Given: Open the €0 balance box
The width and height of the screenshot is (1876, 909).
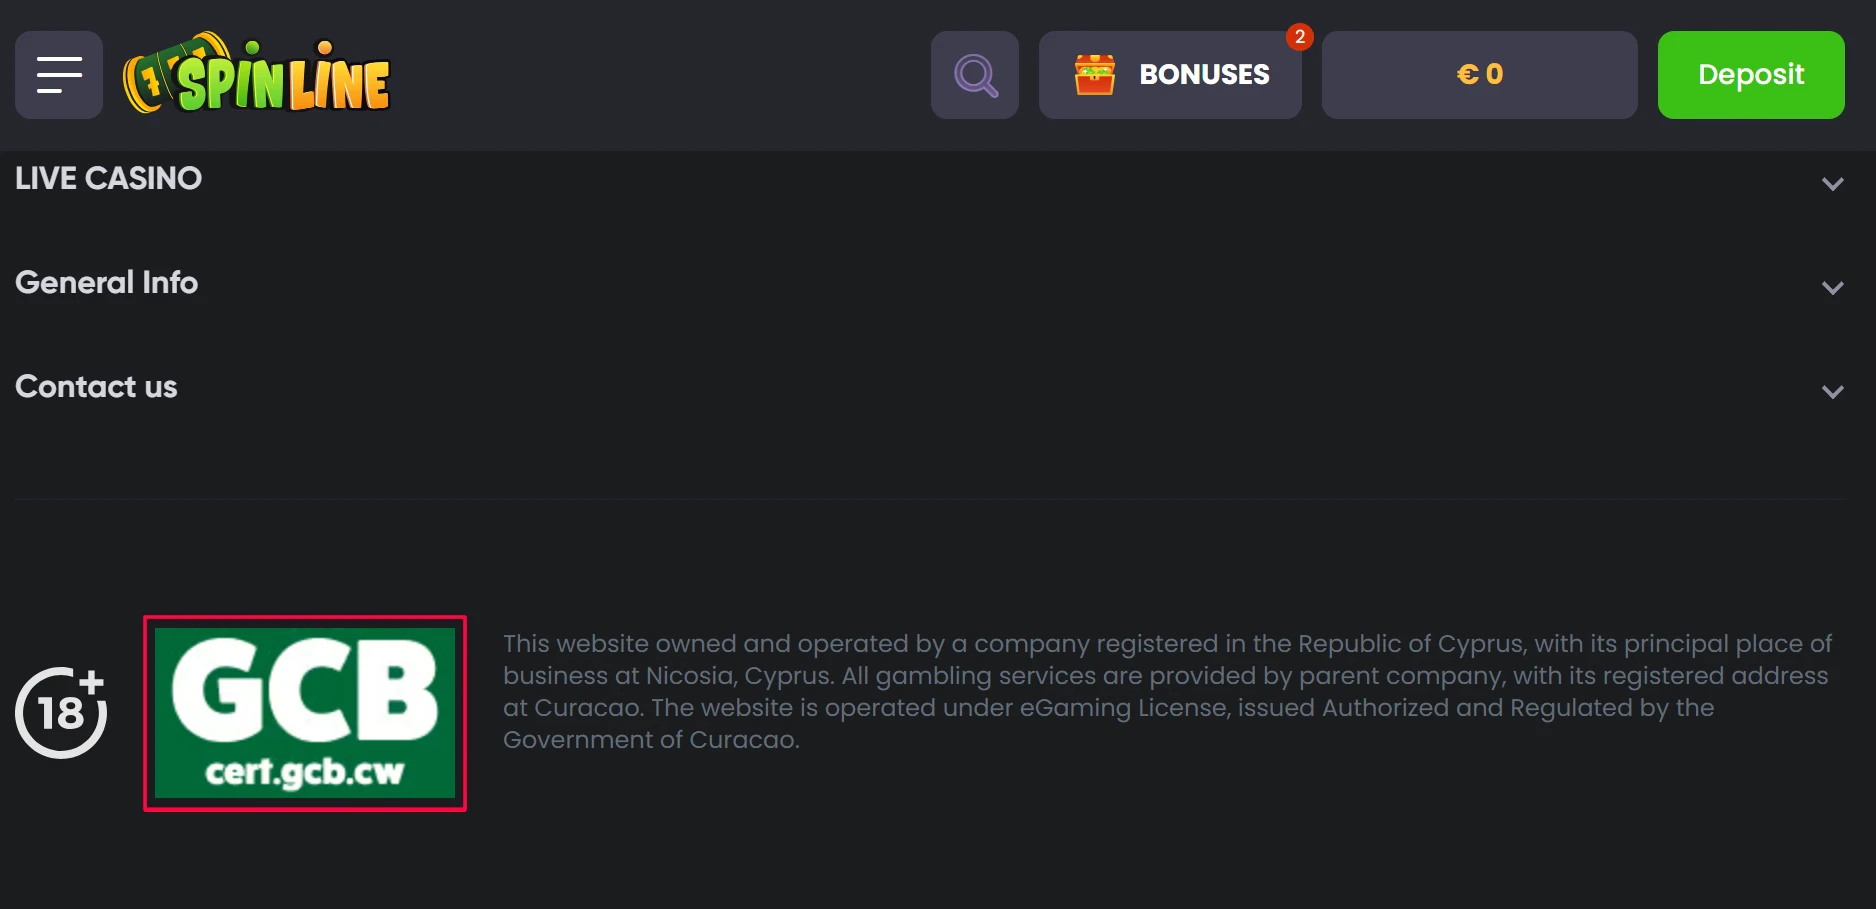Looking at the screenshot, I should [1479, 75].
